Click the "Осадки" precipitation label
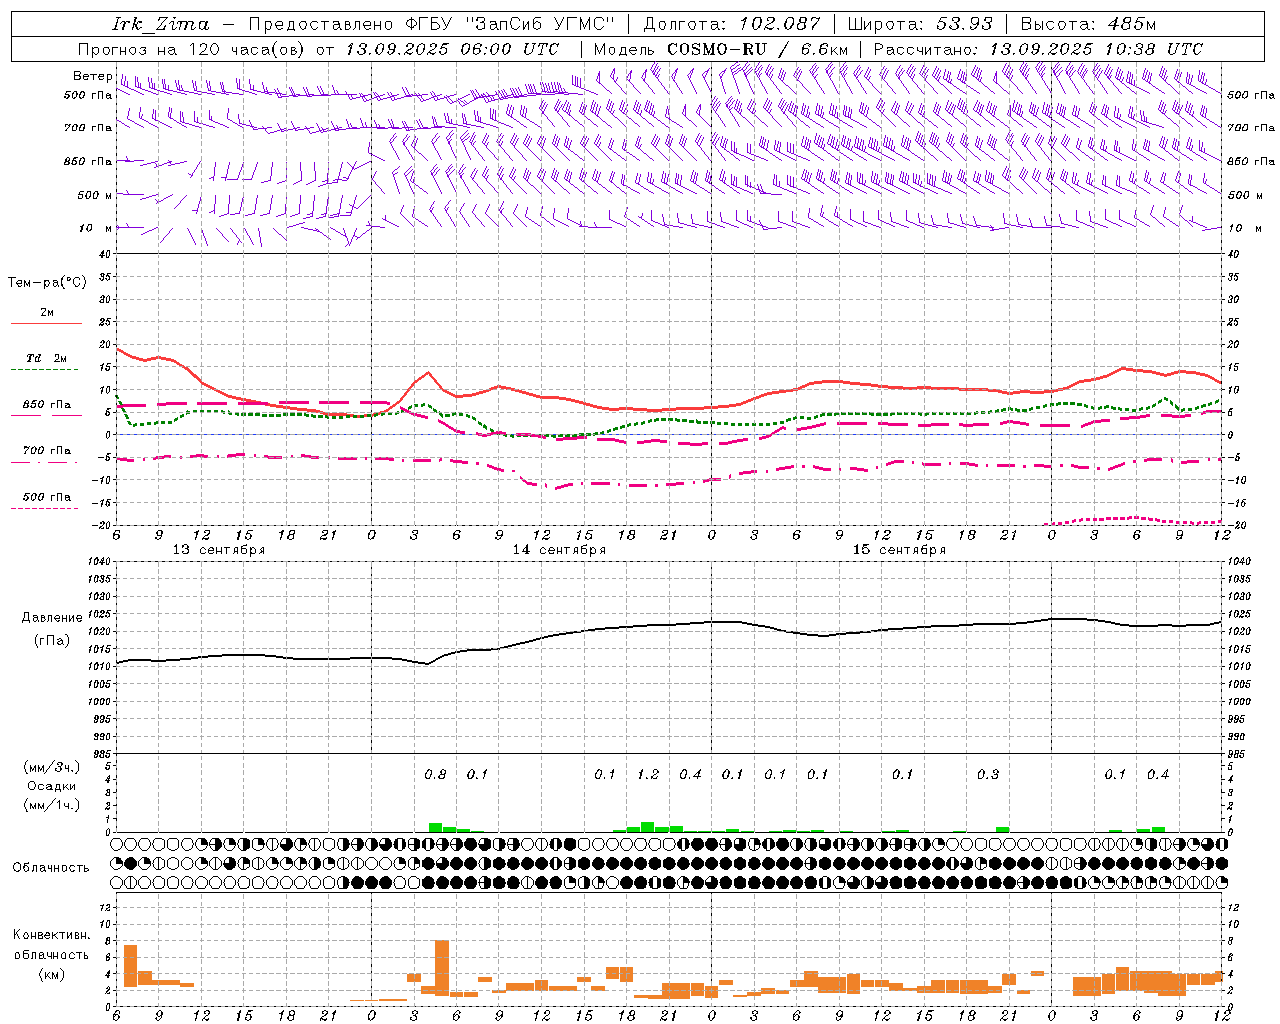This screenshot has width=1280, height=1024. click(x=50, y=786)
